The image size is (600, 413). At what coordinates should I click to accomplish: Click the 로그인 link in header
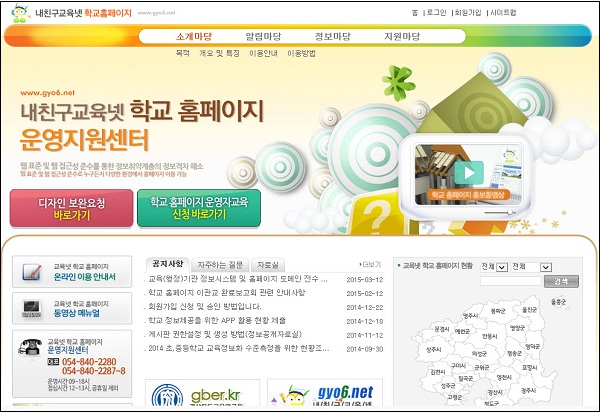[x=436, y=13]
